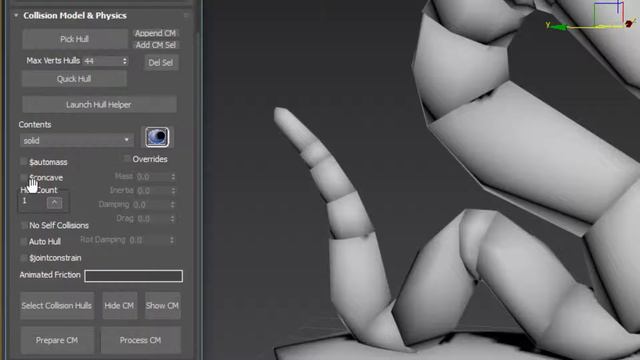Click the "Contents" label

[x=35, y=124]
